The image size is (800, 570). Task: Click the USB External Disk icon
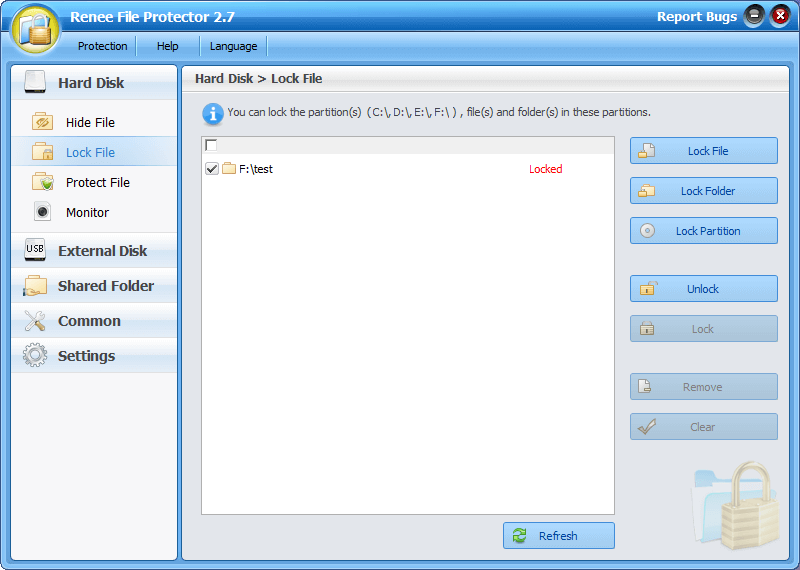(x=35, y=250)
